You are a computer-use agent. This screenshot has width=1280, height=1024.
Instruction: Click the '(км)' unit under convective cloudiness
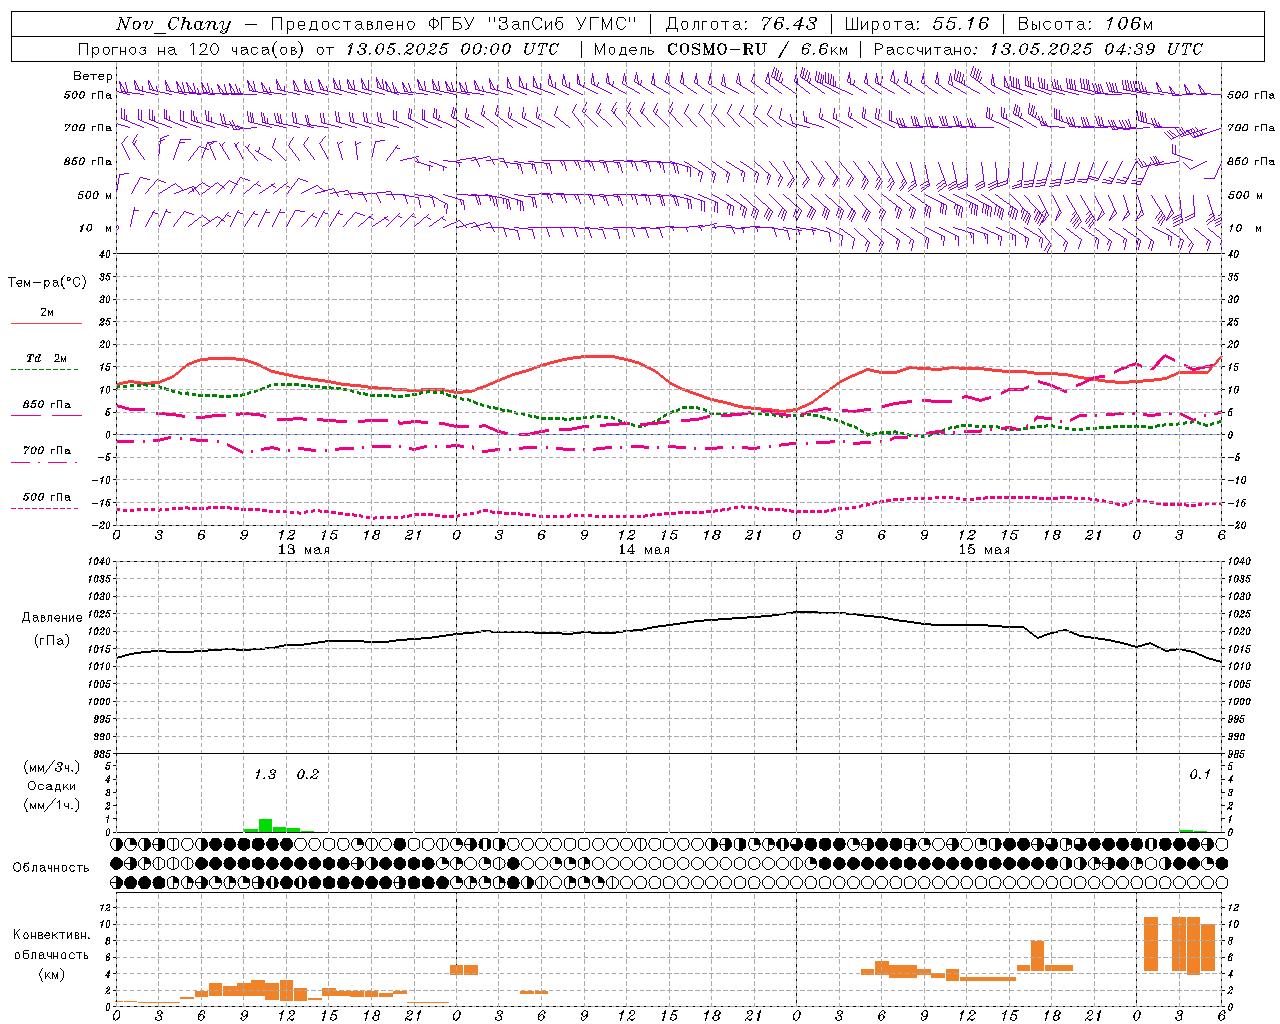(x=51, y=974)
